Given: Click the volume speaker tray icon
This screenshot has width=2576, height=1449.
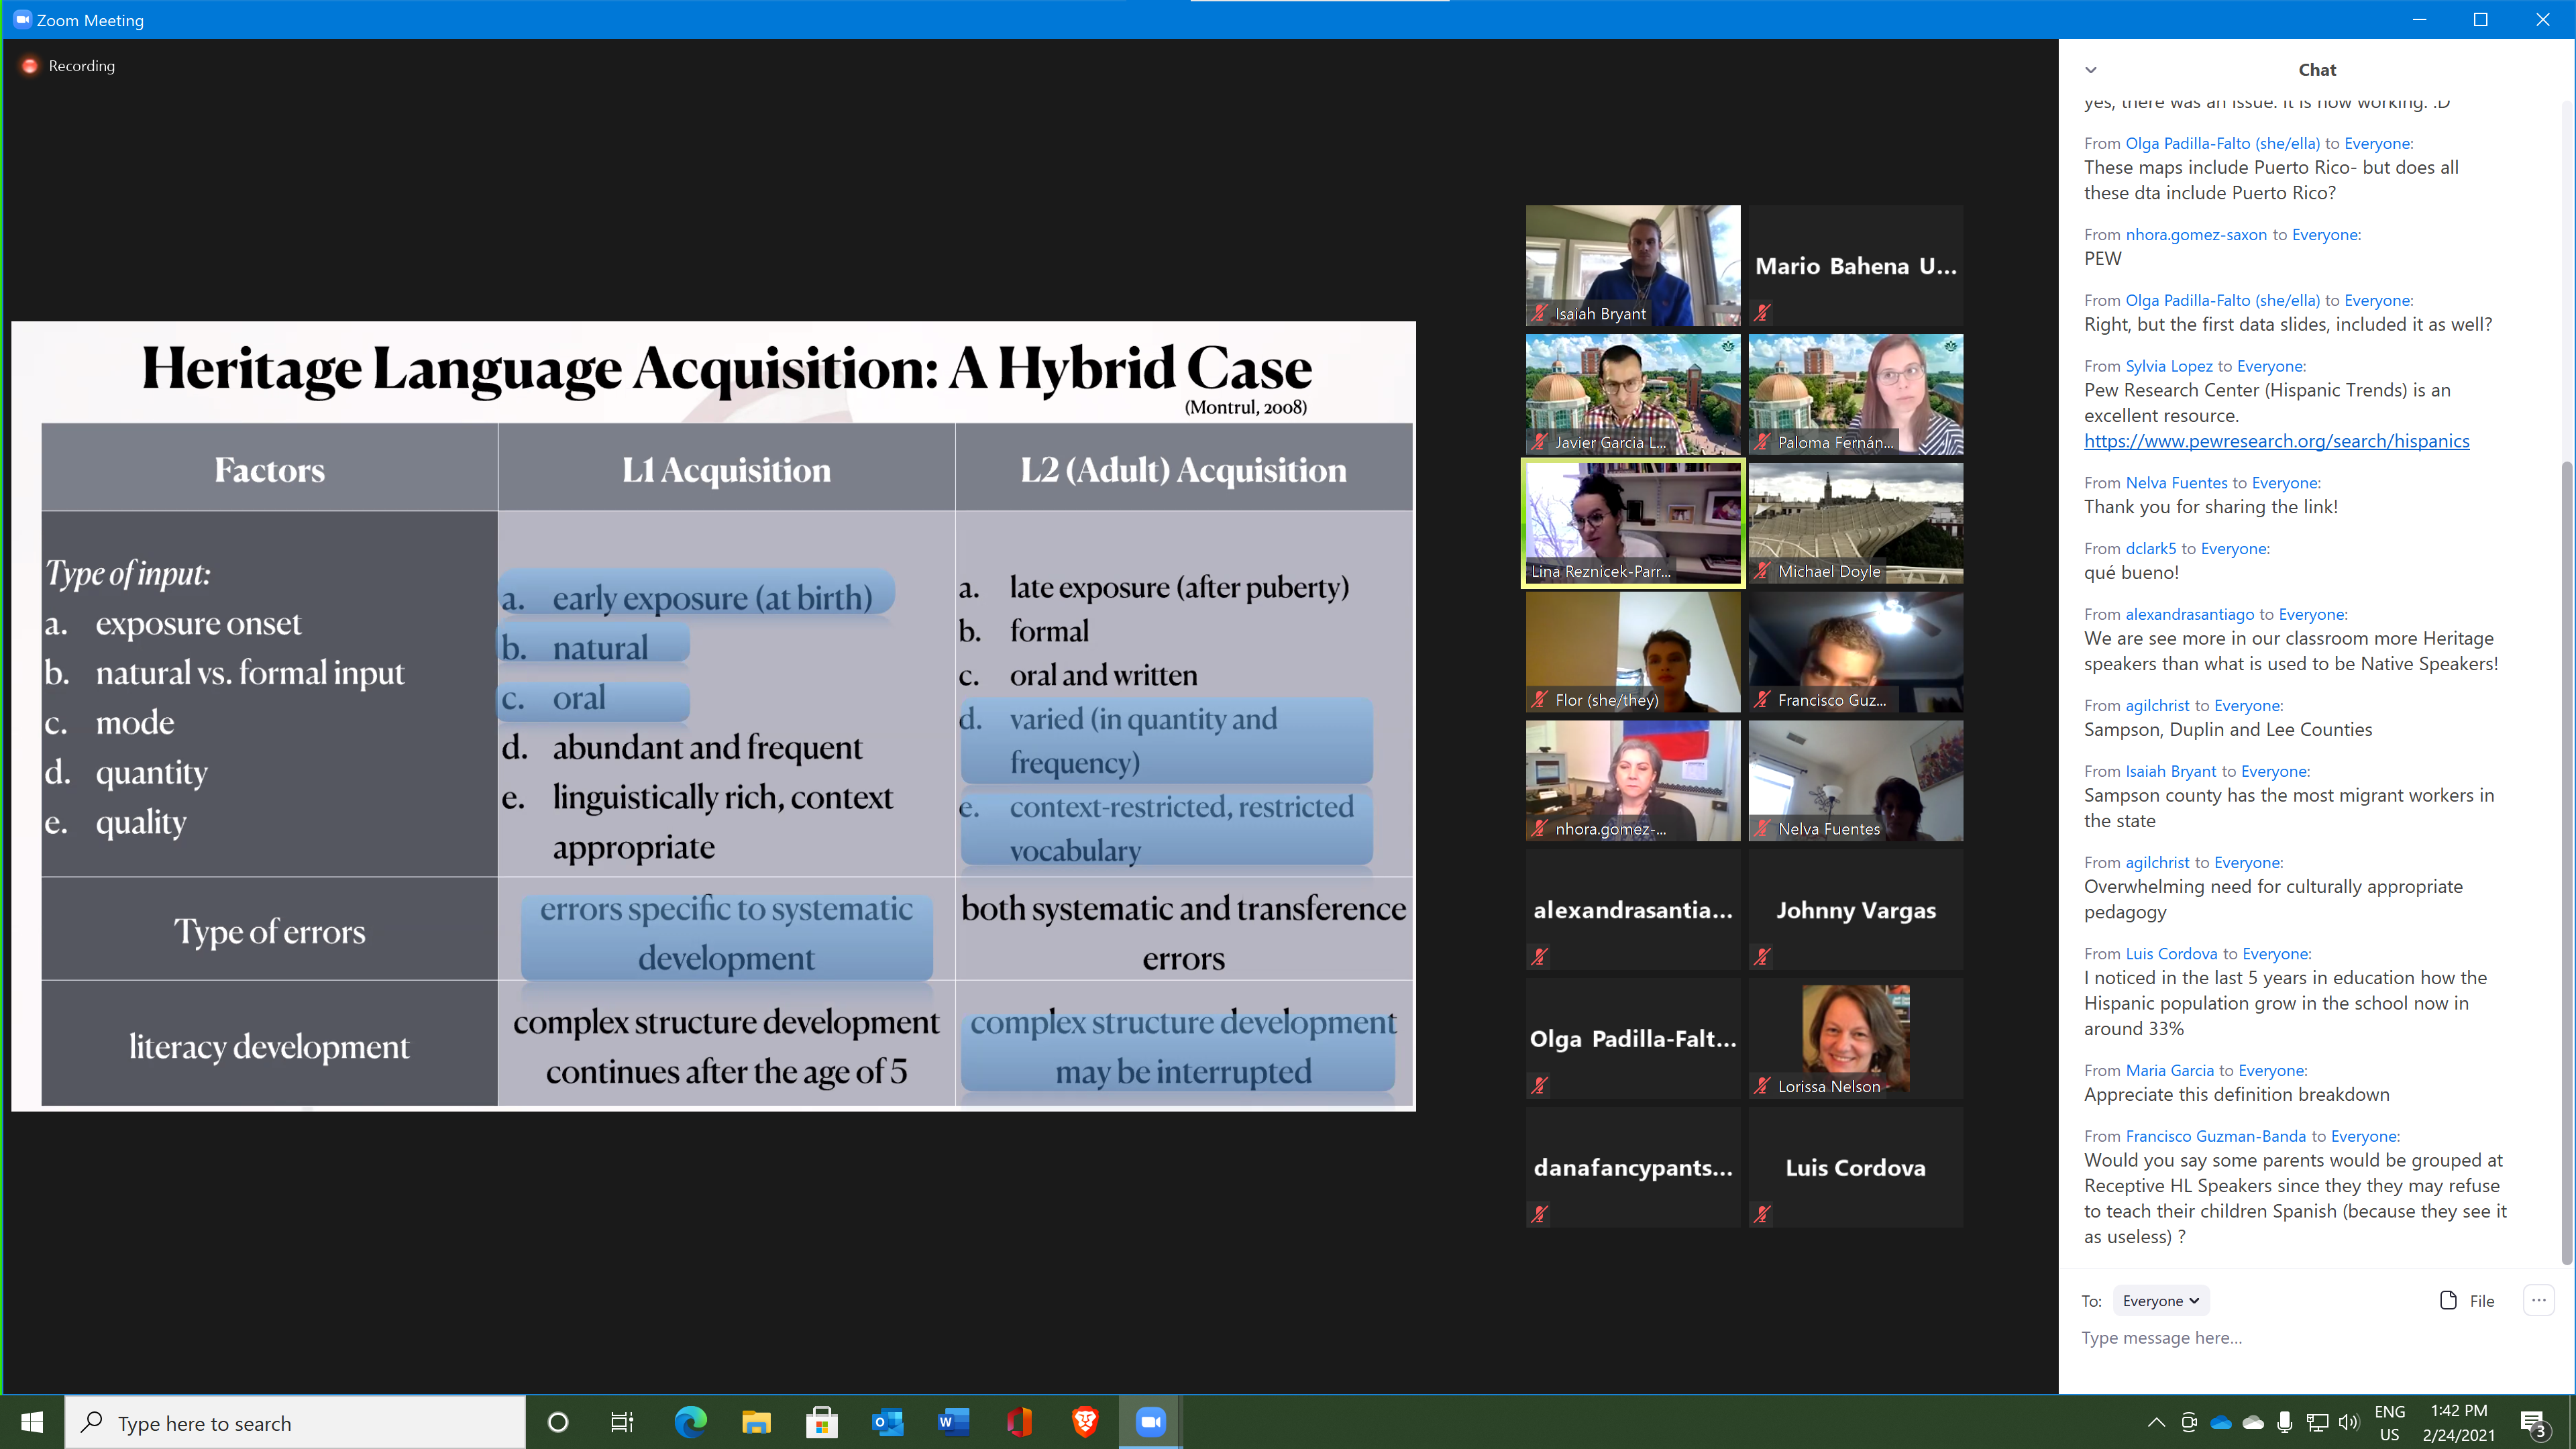Looking at the screenshot, I should point(2349,1422).
